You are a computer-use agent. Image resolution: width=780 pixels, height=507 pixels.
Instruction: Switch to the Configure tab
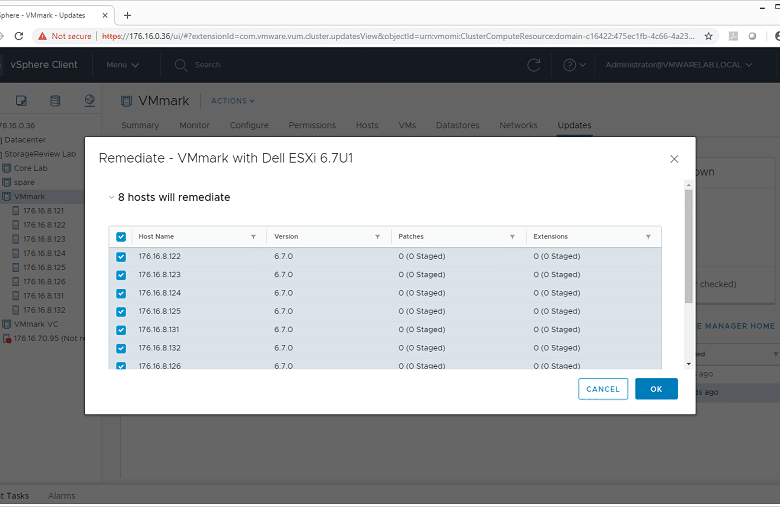[x=249, y=125]
